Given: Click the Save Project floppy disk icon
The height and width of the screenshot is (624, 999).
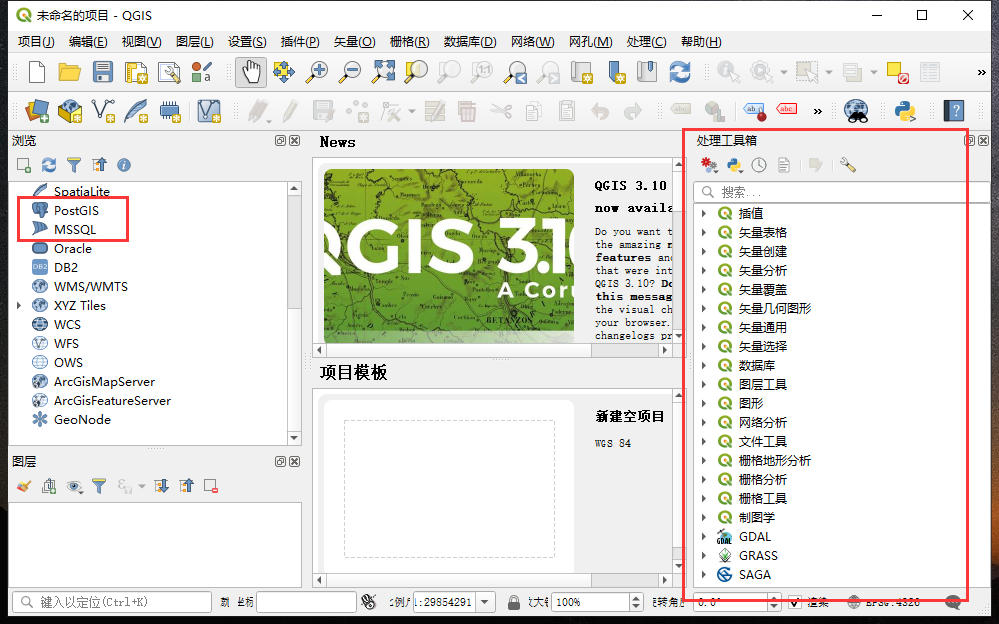Looking at the screenshot, I should (x=103, y=72).
